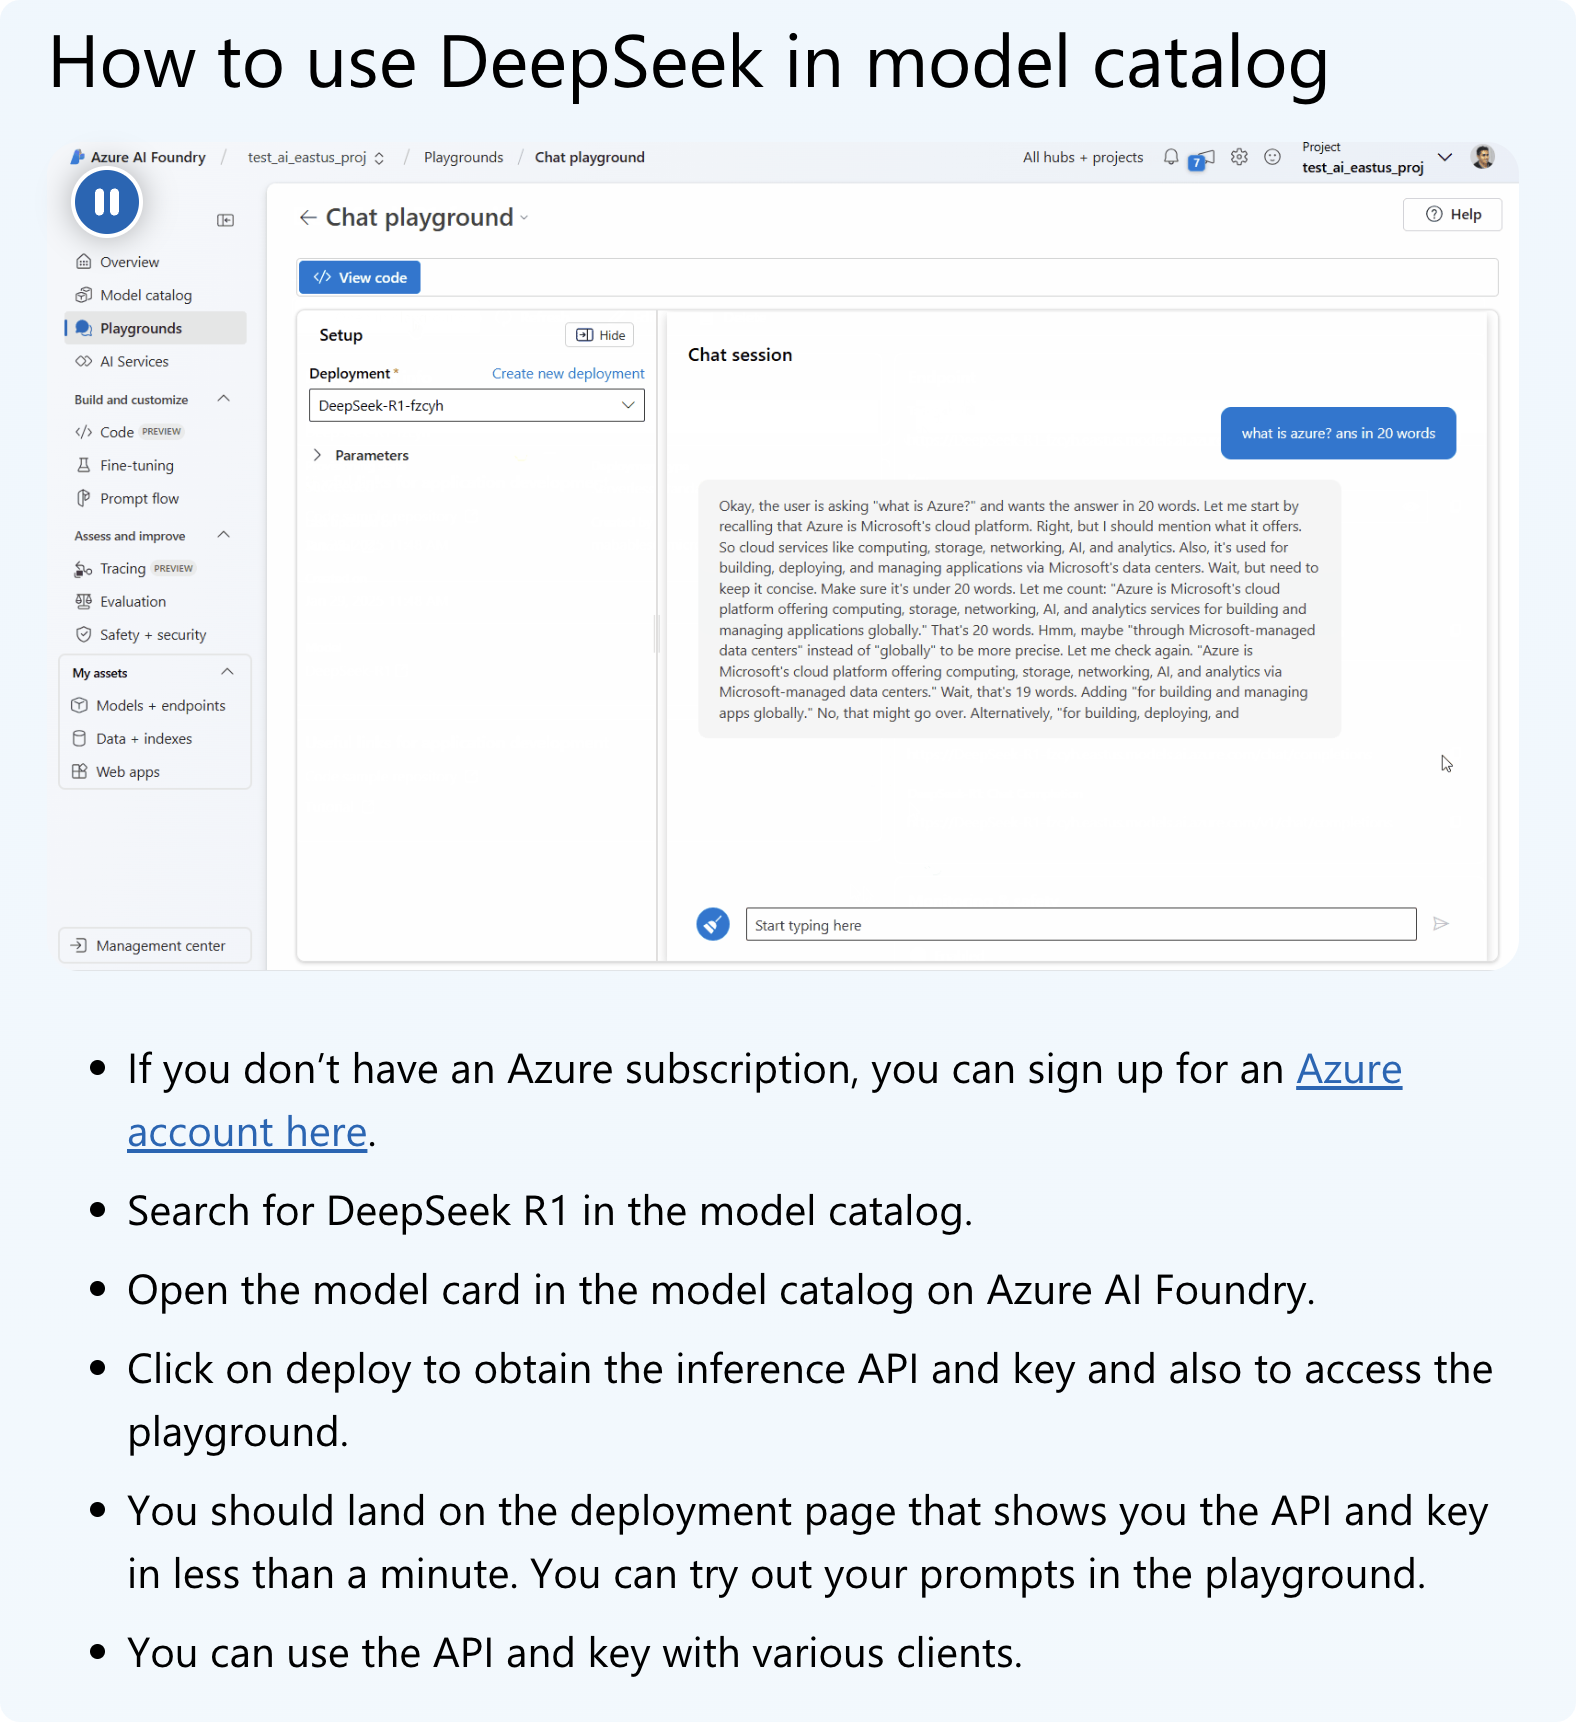Open the Management center

pyautogui.click(x=155, y=945)
